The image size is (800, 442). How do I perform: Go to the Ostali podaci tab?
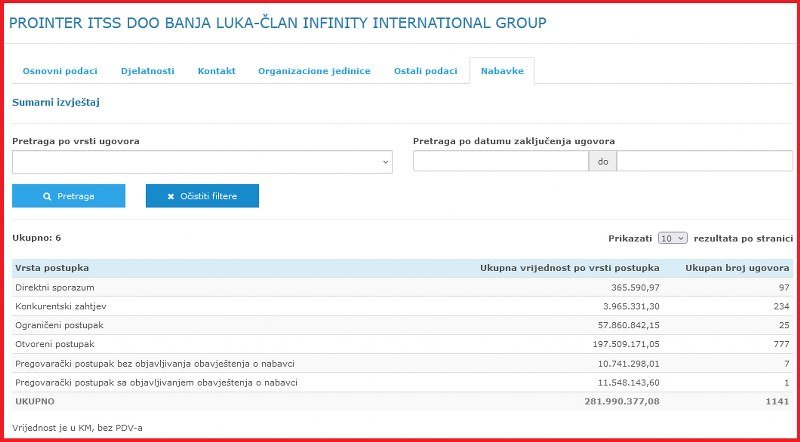point(426,71)
